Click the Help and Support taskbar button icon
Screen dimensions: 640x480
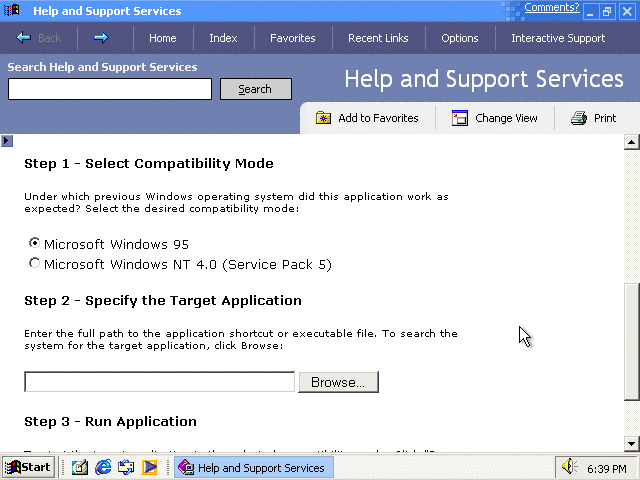point(186,467)
